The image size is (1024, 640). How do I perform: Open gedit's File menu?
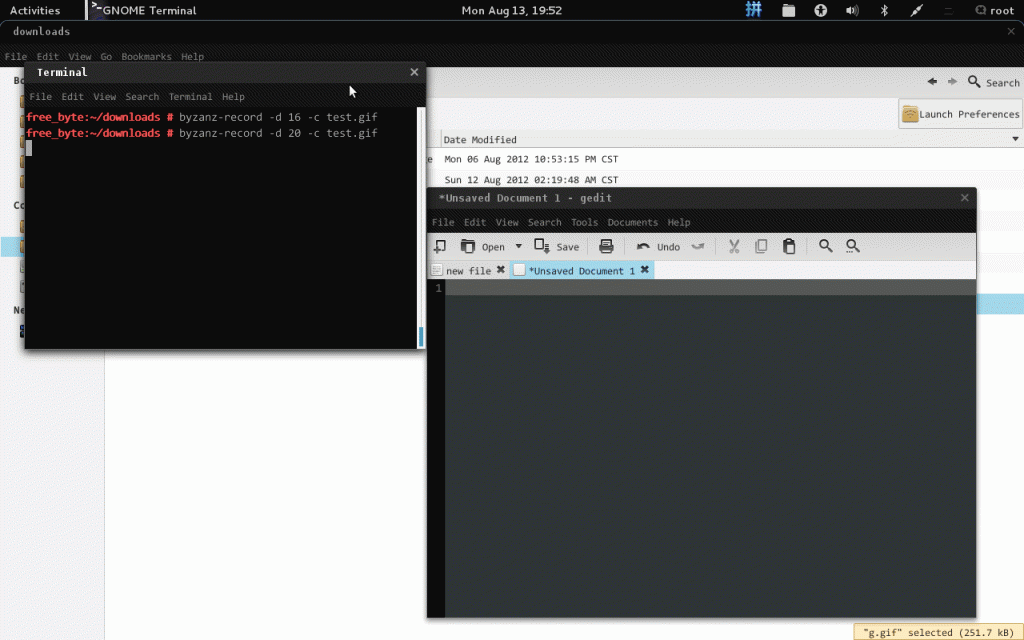443,222
